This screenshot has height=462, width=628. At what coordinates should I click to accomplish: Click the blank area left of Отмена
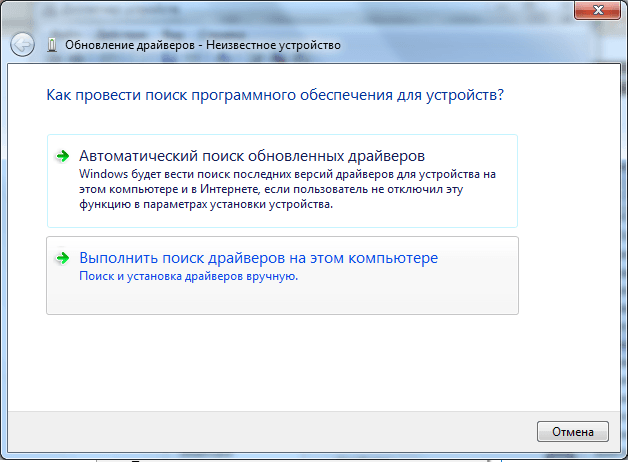300,432
